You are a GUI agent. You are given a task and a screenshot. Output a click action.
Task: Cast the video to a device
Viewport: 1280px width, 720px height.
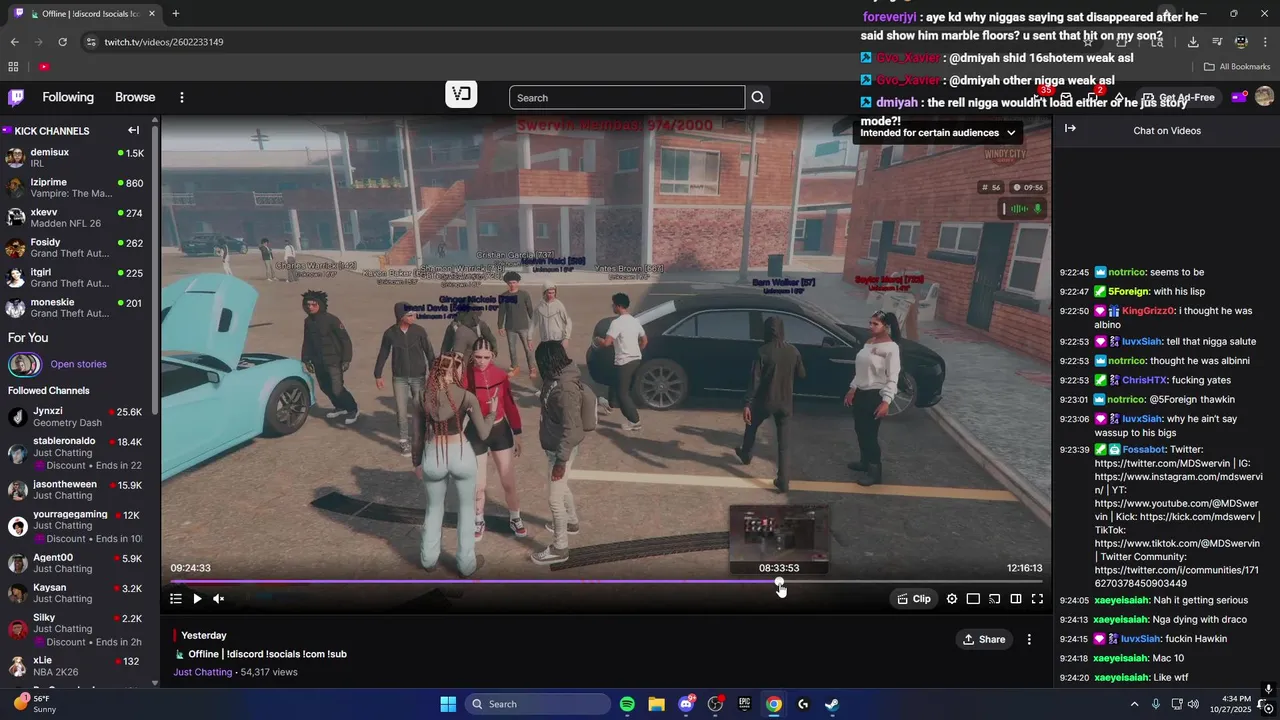[x=995, y=599]
